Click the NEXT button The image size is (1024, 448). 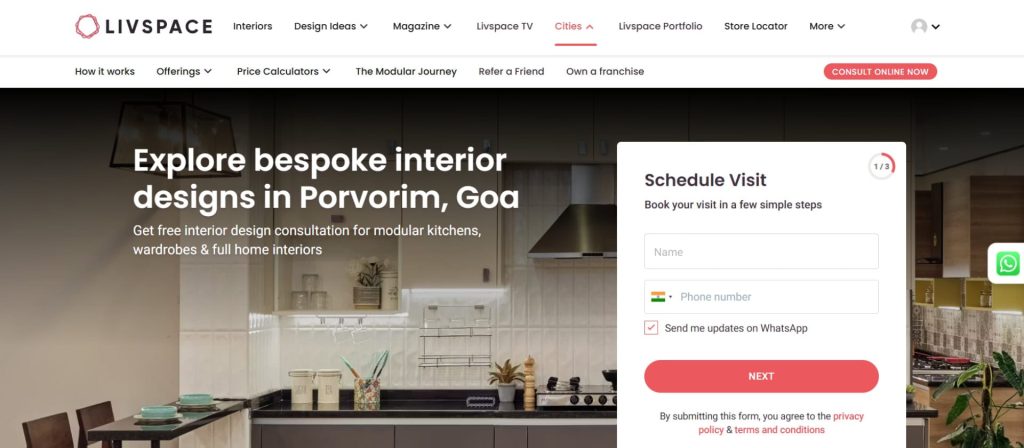coord(761,376)
